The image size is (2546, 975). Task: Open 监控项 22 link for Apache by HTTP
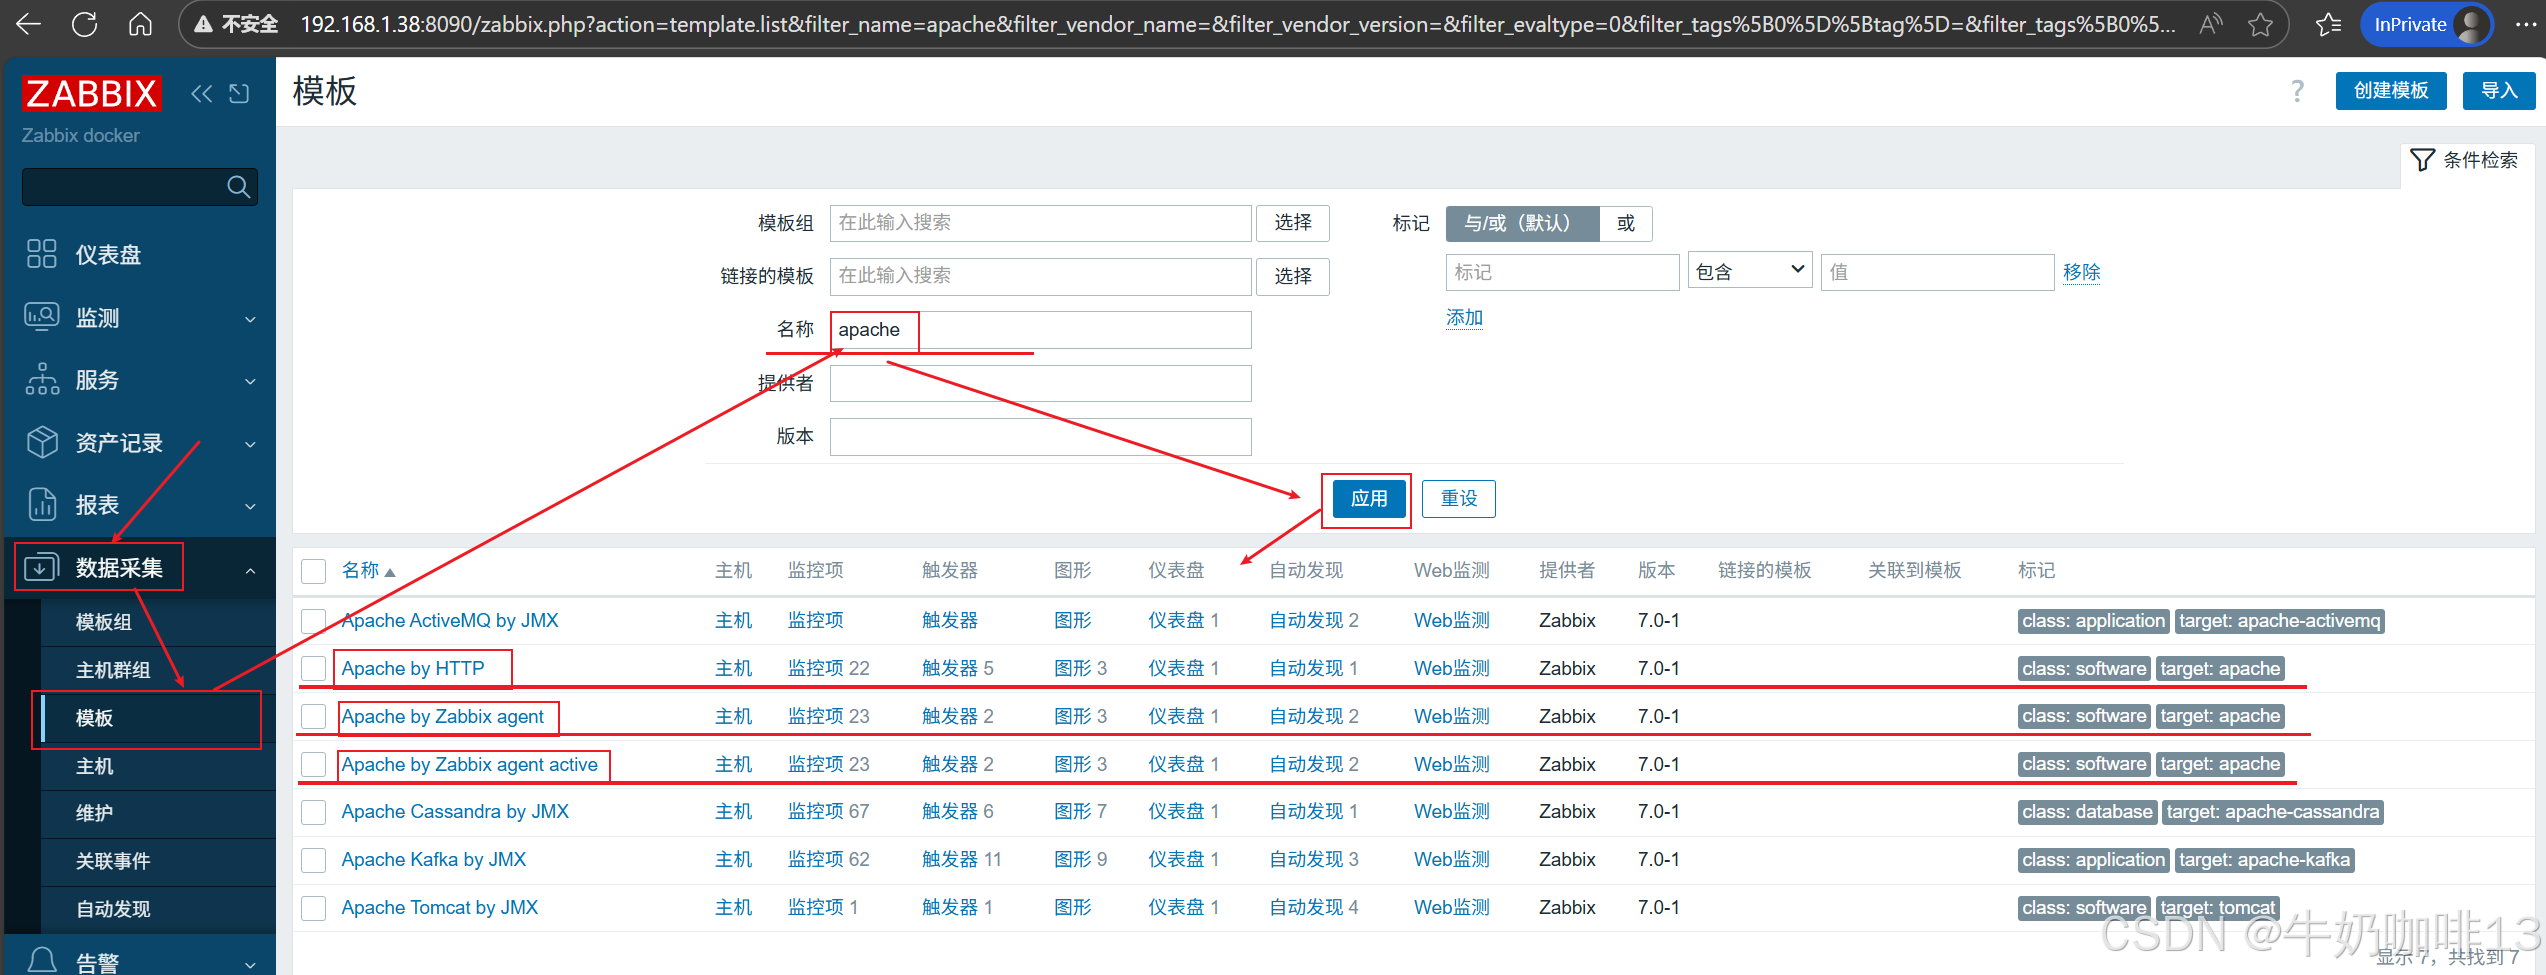[828, 668]
